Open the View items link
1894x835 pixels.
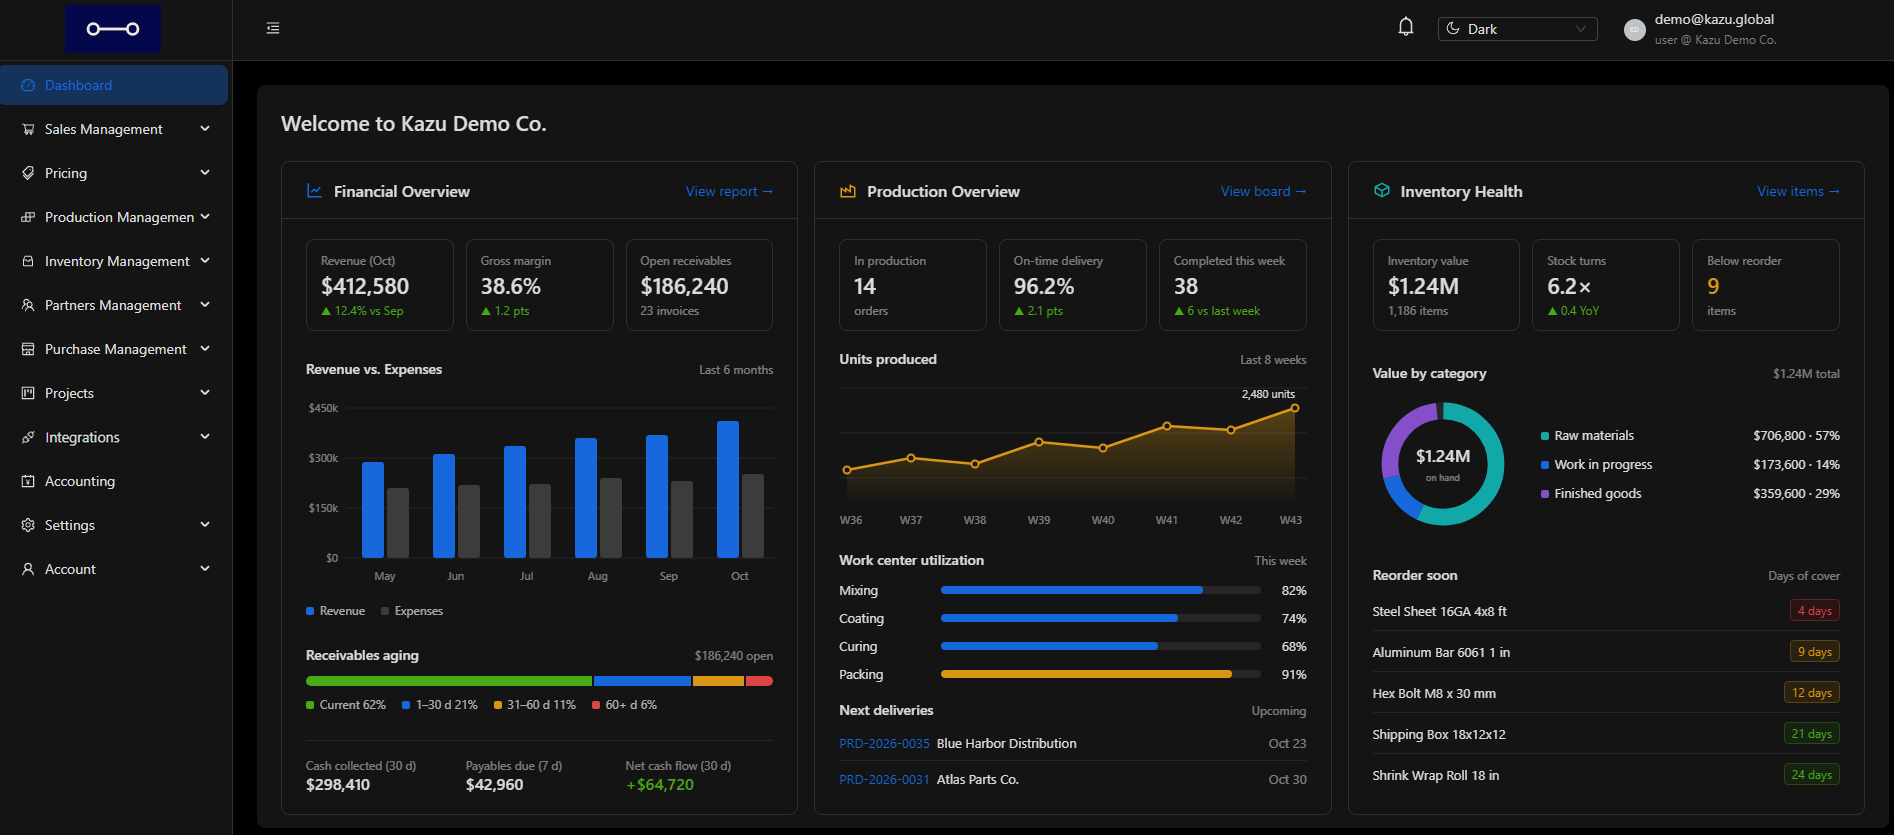click(x=1798, y=191)
